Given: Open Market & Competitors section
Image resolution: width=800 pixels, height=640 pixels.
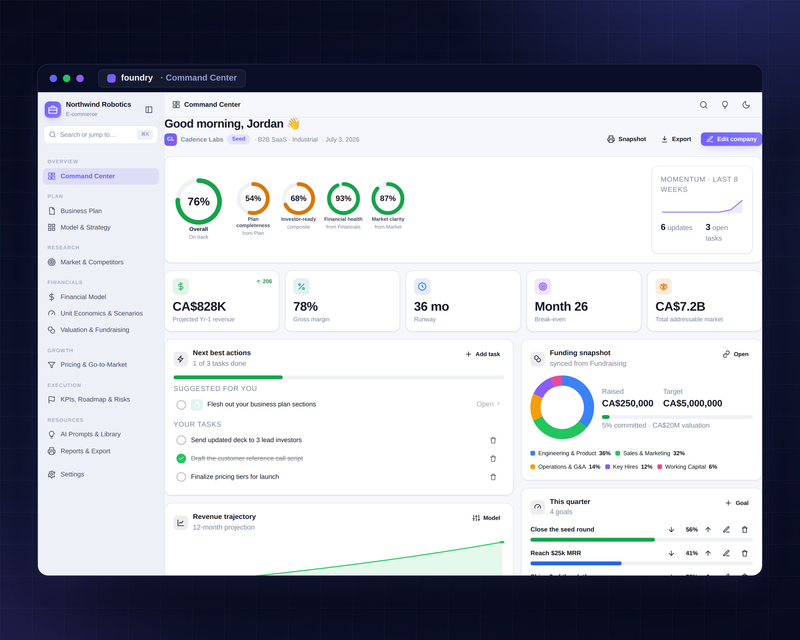Looking at the screenshot, I should [x=101, y=262].
